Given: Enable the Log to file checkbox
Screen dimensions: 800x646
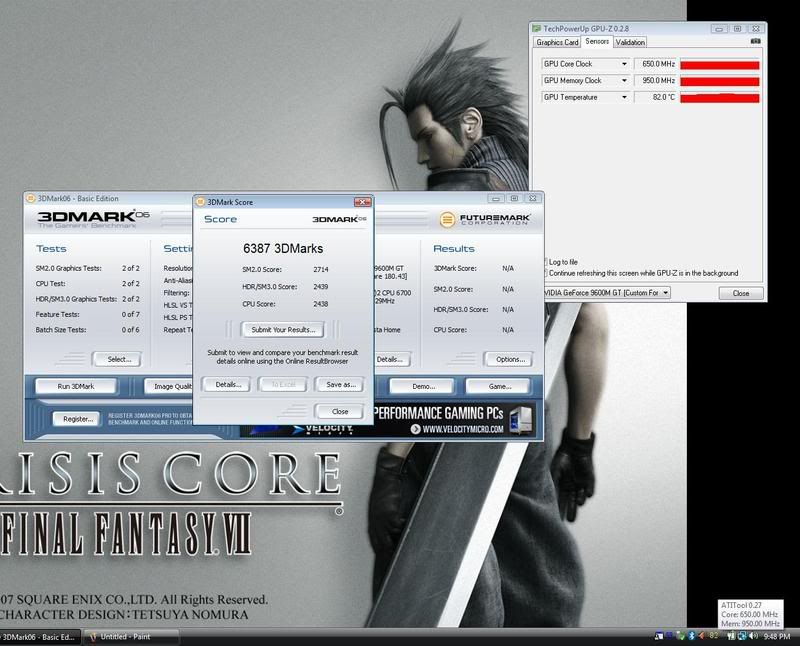Looking at the screenshot, I should tap(544, 262).
